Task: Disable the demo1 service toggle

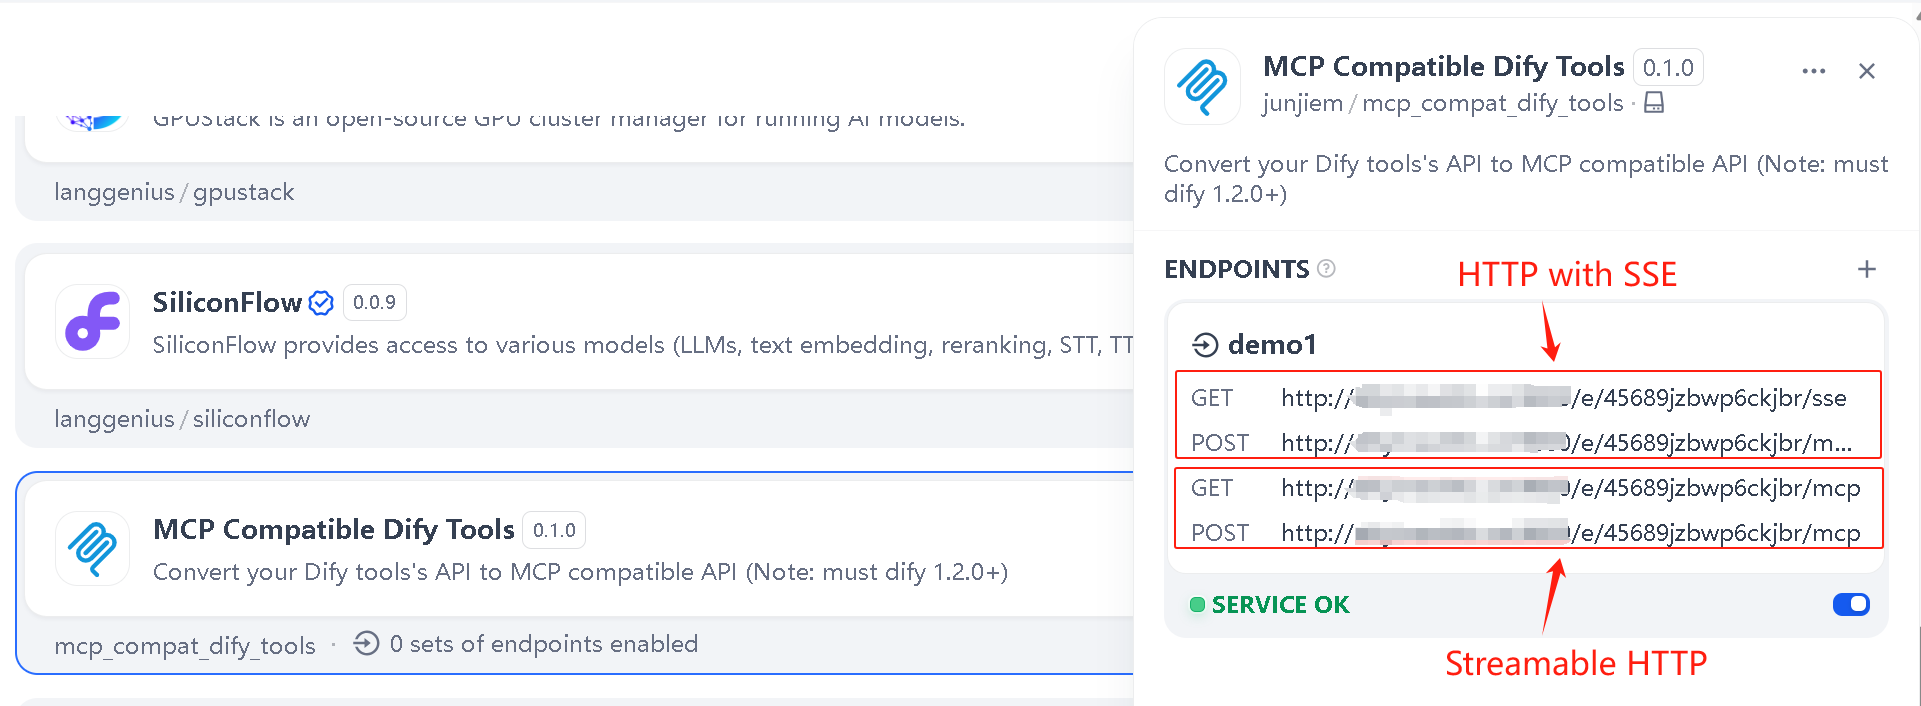Action: [x=1851, y=604]
